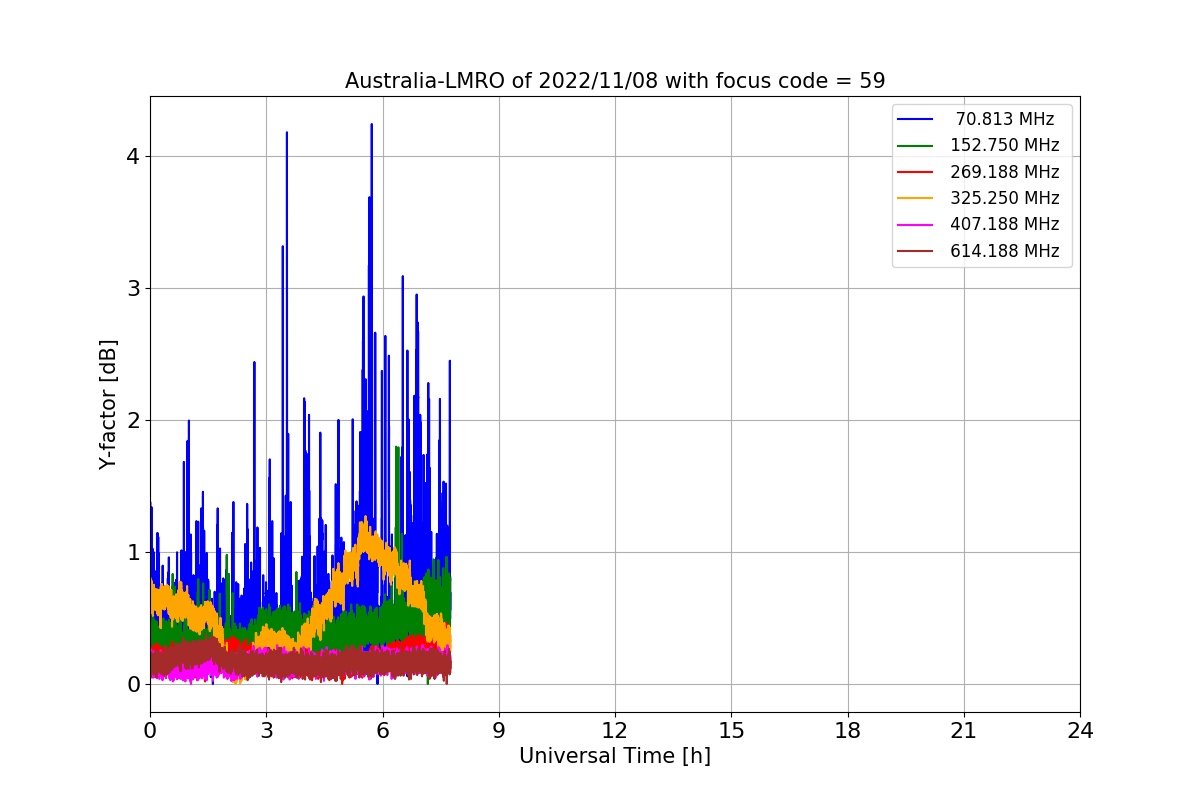Click x-axis tick label 18
This screenshot has width=1200, height=800.
[x=847, y=731]
